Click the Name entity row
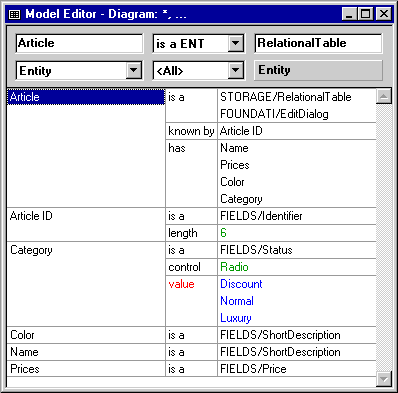 (x=86, y=352)
